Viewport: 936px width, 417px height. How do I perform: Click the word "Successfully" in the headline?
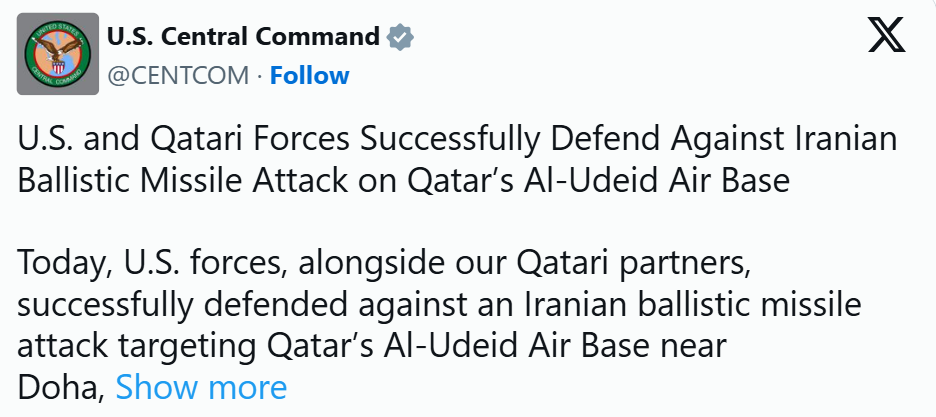pos(450,140)
